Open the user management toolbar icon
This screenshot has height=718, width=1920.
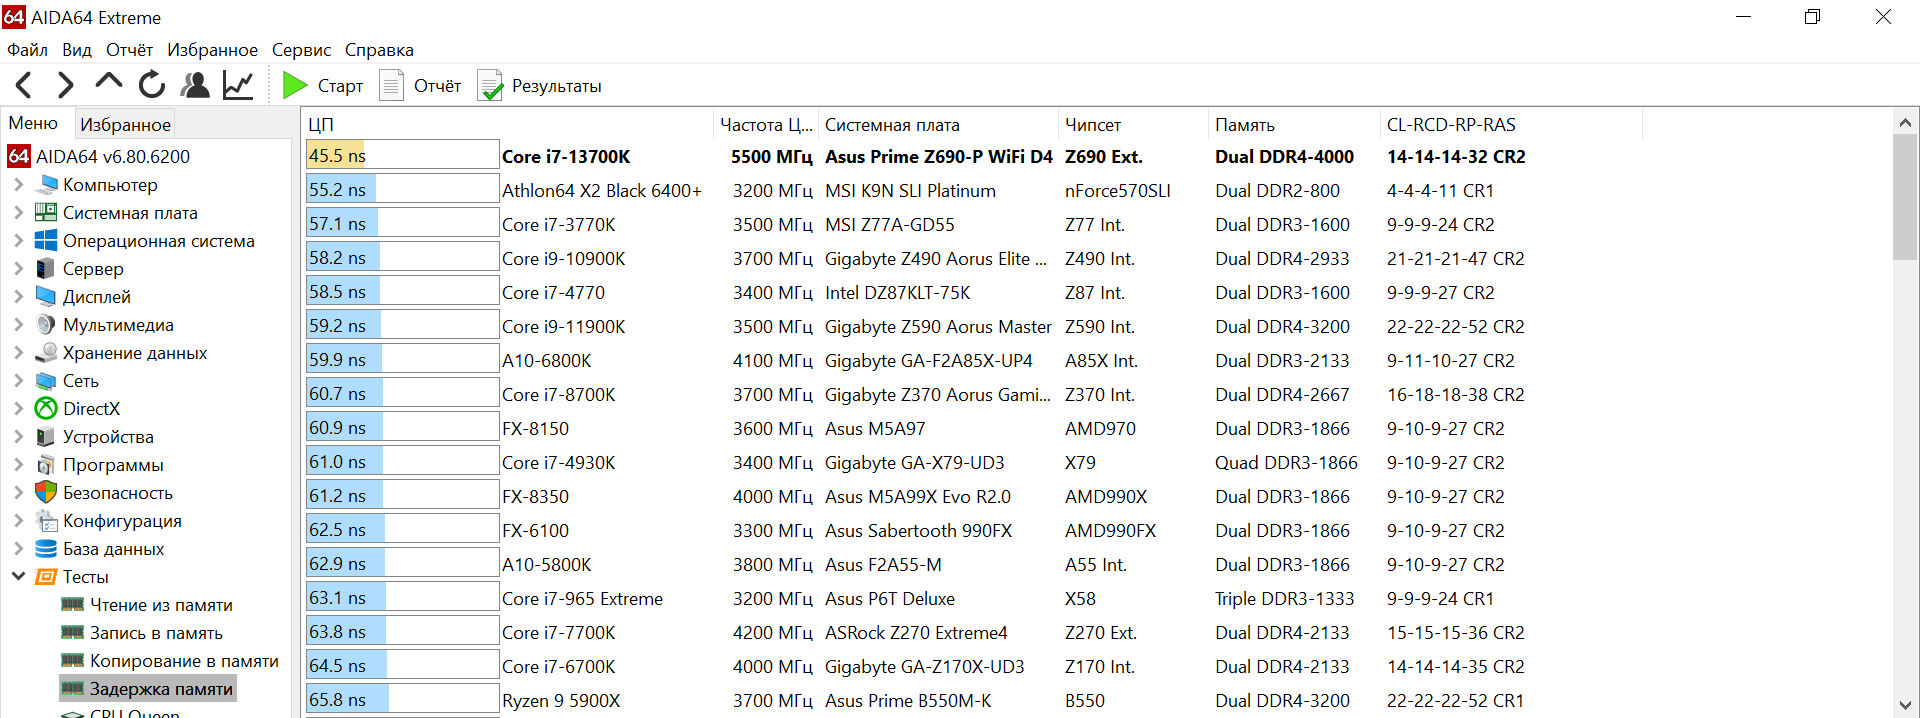195,86
